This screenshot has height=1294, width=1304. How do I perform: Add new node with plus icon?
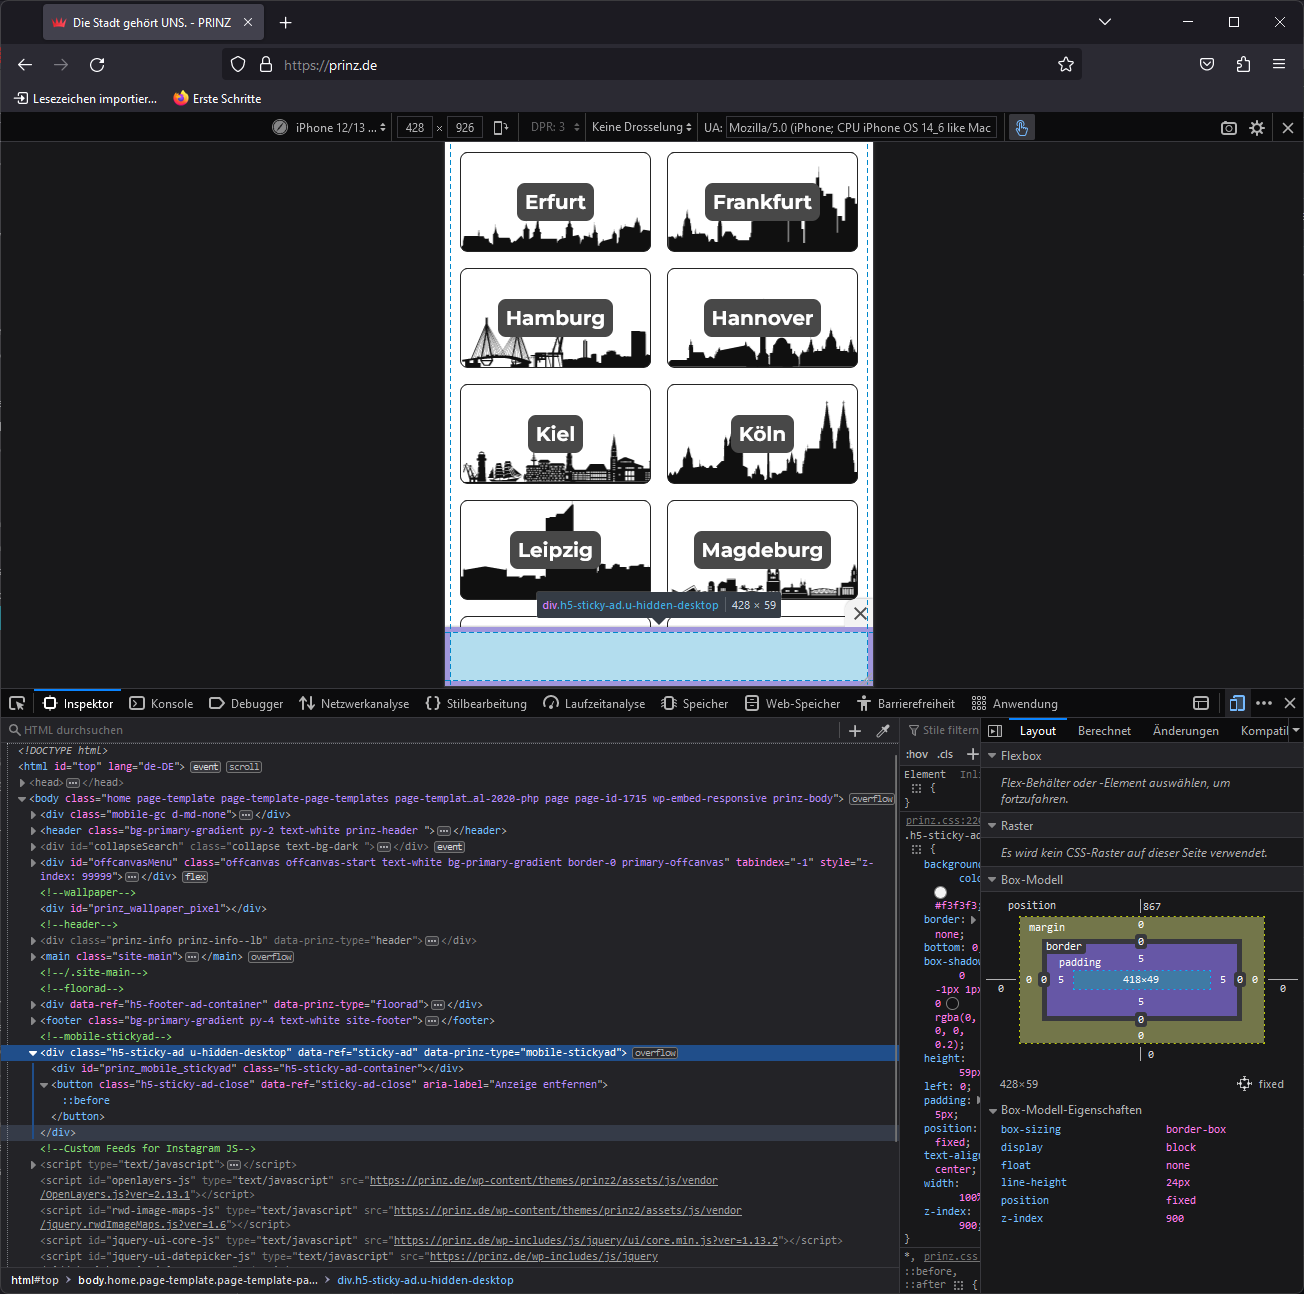coord(855,731)
